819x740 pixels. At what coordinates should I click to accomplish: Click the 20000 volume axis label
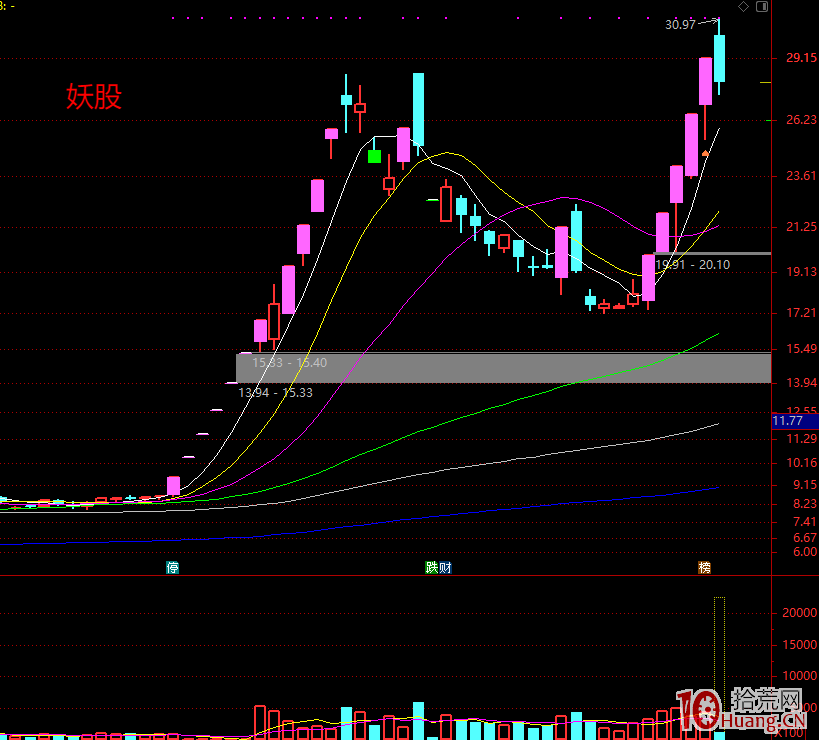(799, 613)
